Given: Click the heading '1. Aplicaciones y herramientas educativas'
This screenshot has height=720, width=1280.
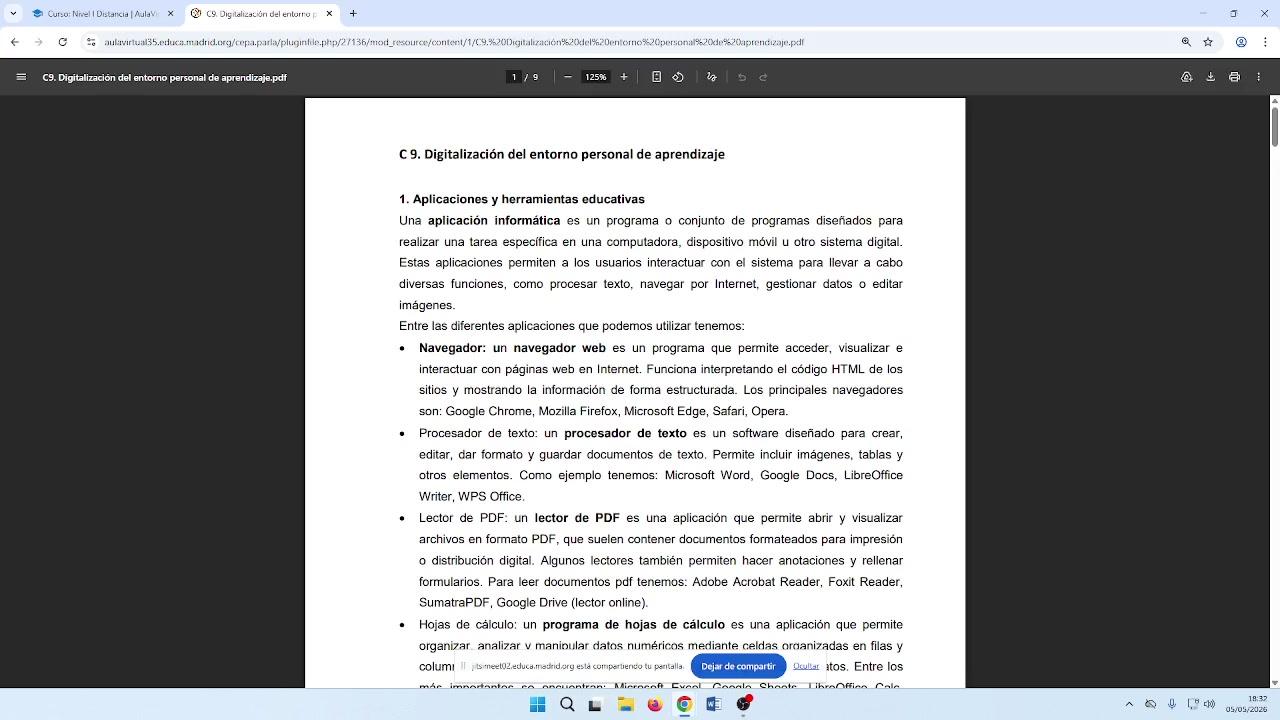Looking at the screenshot, I should point(522,199).
